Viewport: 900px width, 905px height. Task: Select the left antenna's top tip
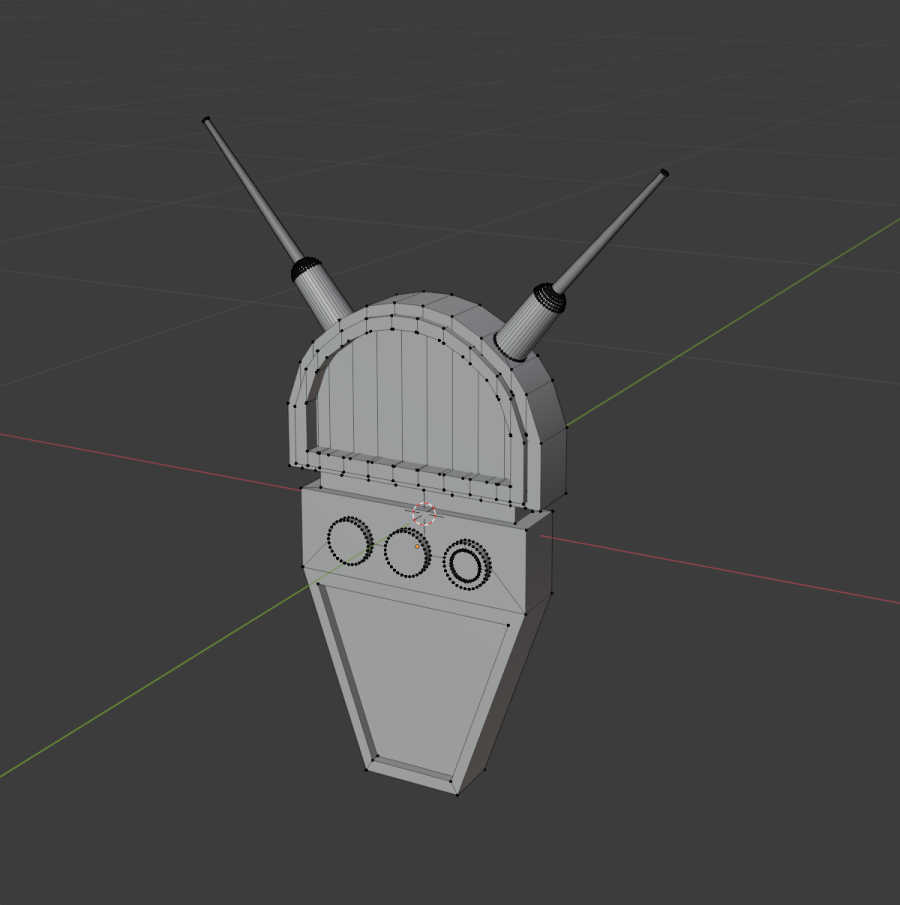coord(206,120)
